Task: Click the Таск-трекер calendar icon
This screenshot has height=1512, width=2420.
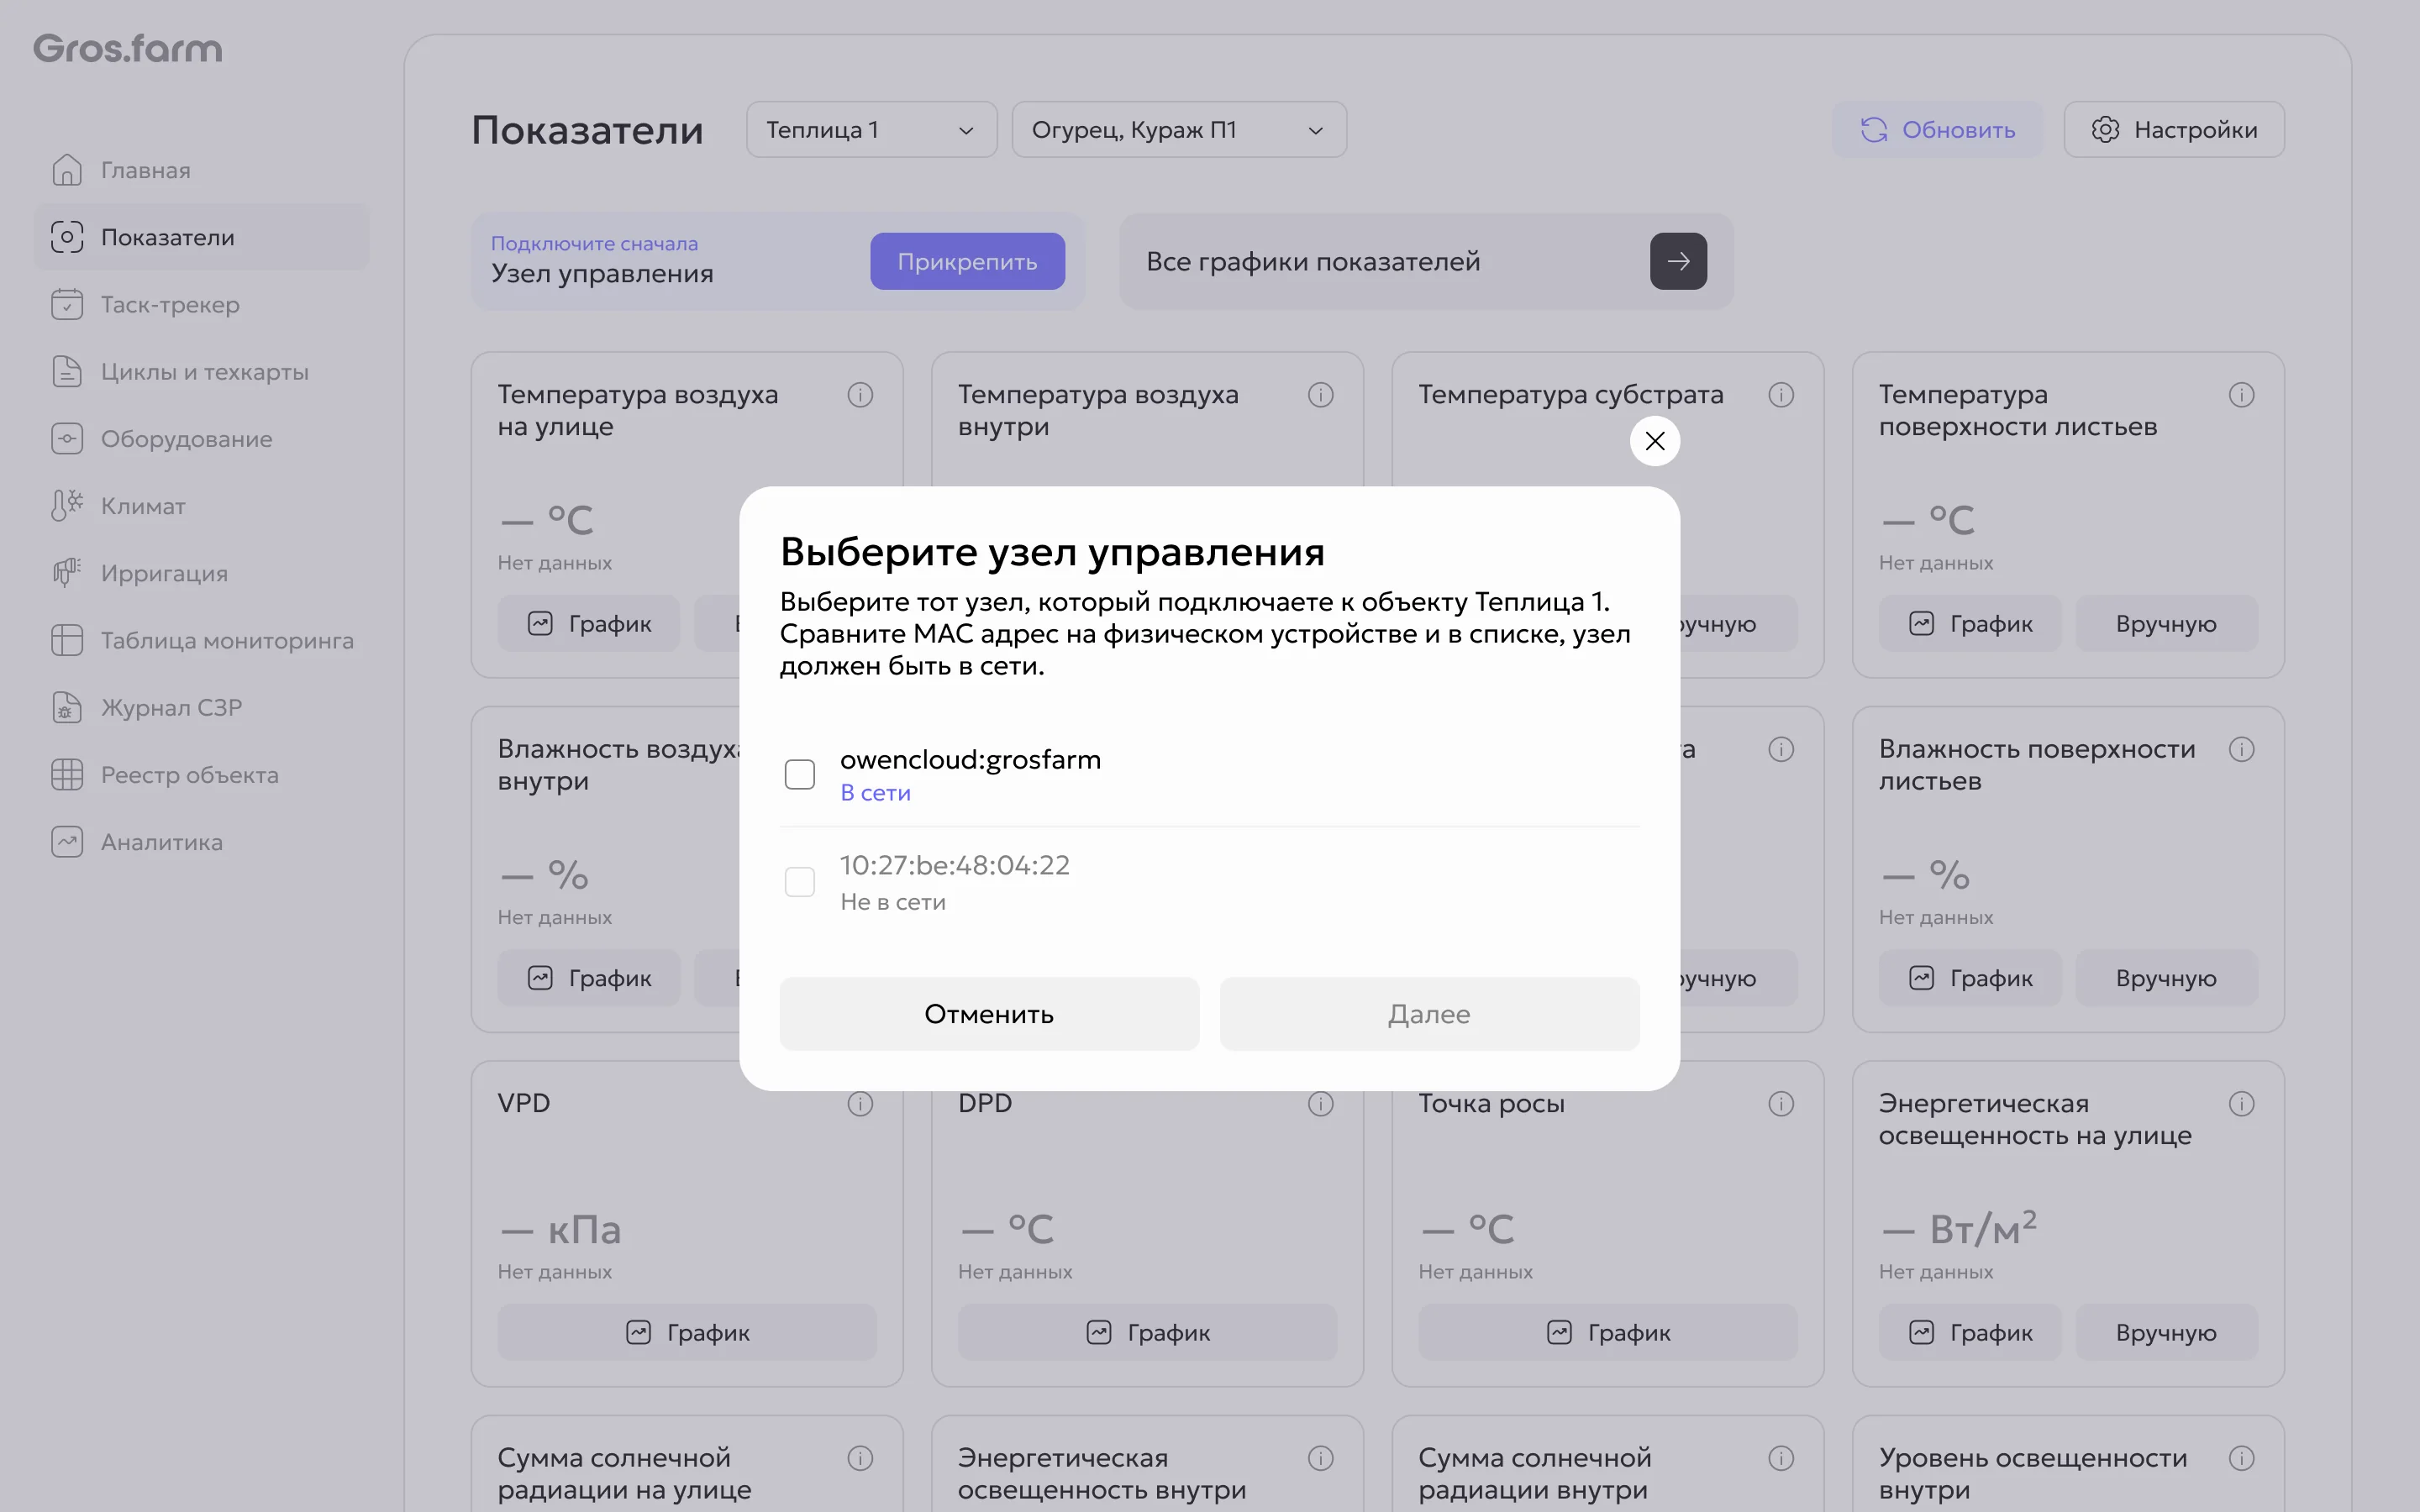Action: click(67, 304)
